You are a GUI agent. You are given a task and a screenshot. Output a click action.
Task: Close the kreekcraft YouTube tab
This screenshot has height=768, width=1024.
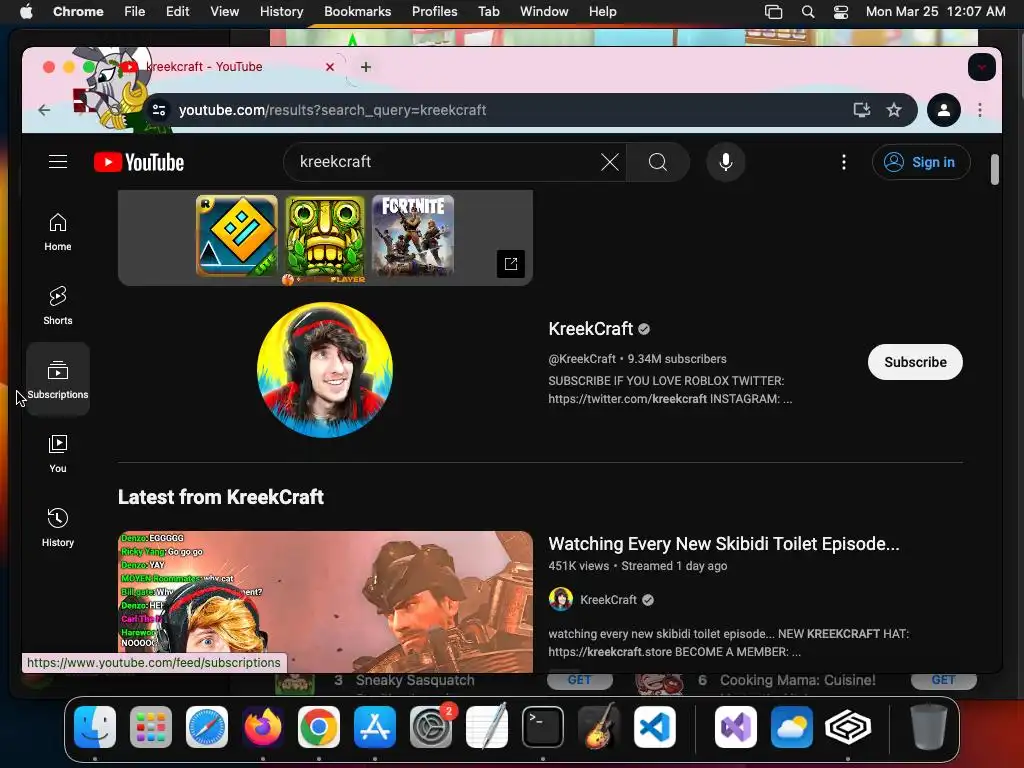coord(330,67)
